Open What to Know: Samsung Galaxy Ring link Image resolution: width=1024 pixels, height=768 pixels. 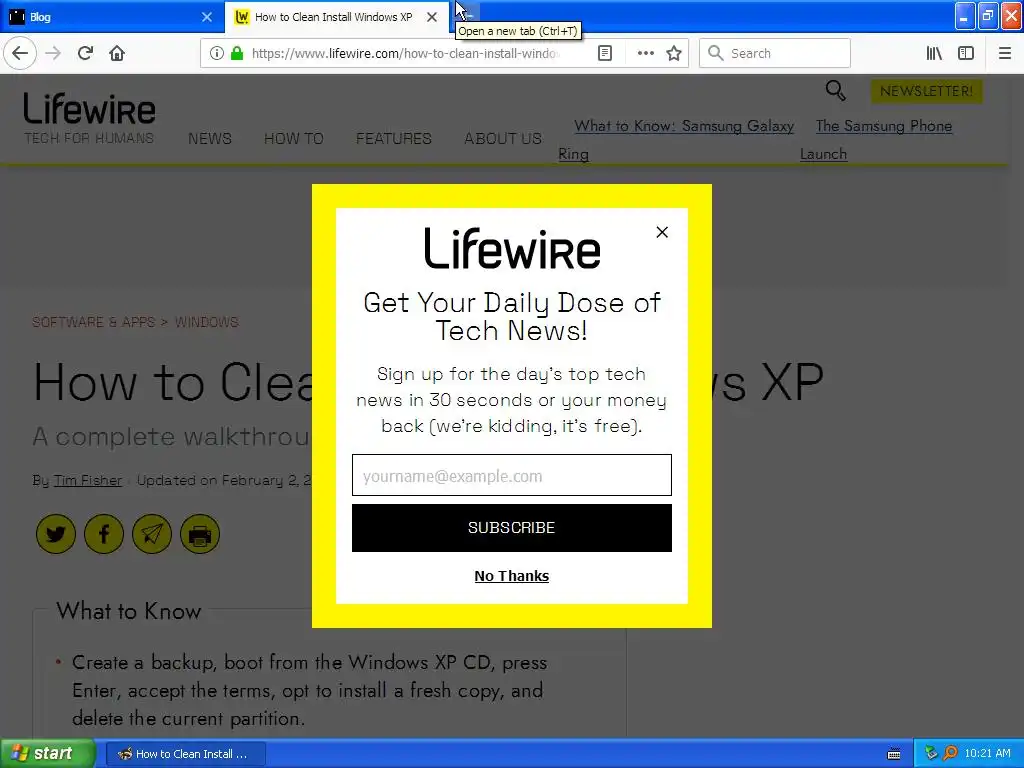683,126
